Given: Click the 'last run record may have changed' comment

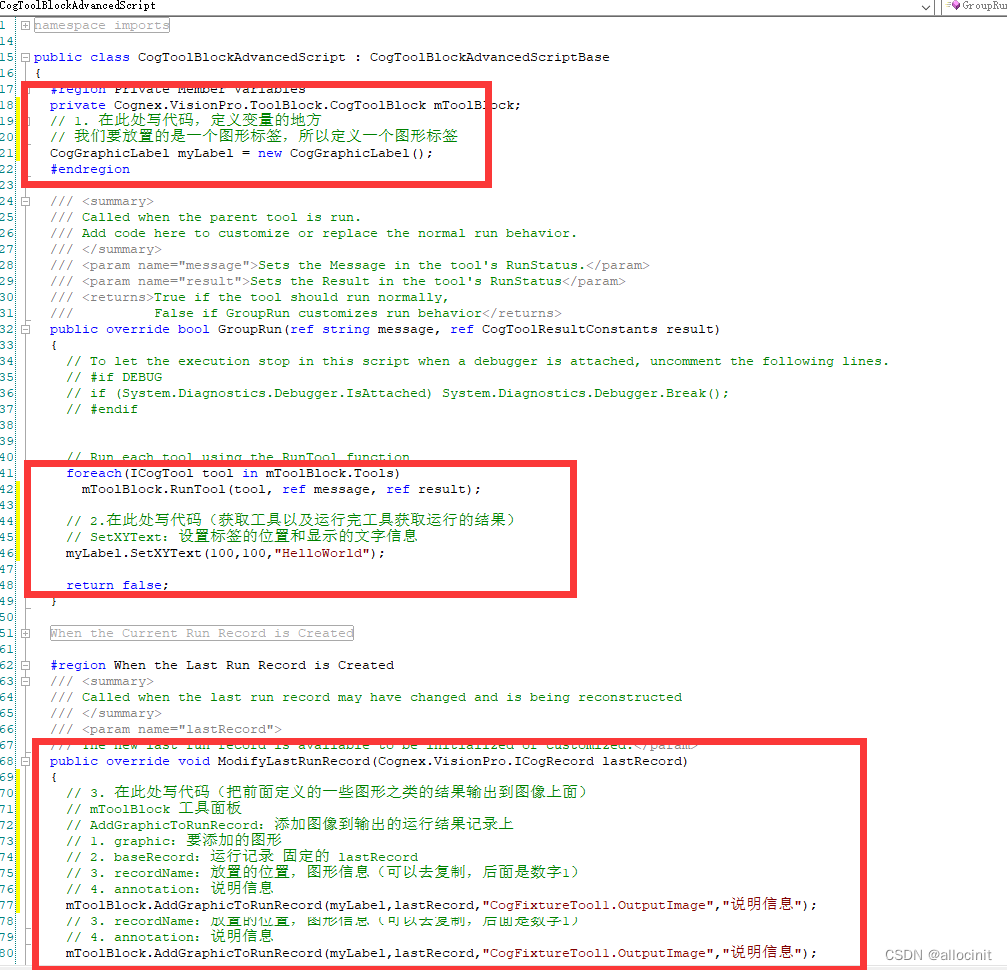Looking at the screenshot, I should coord(366,698).
